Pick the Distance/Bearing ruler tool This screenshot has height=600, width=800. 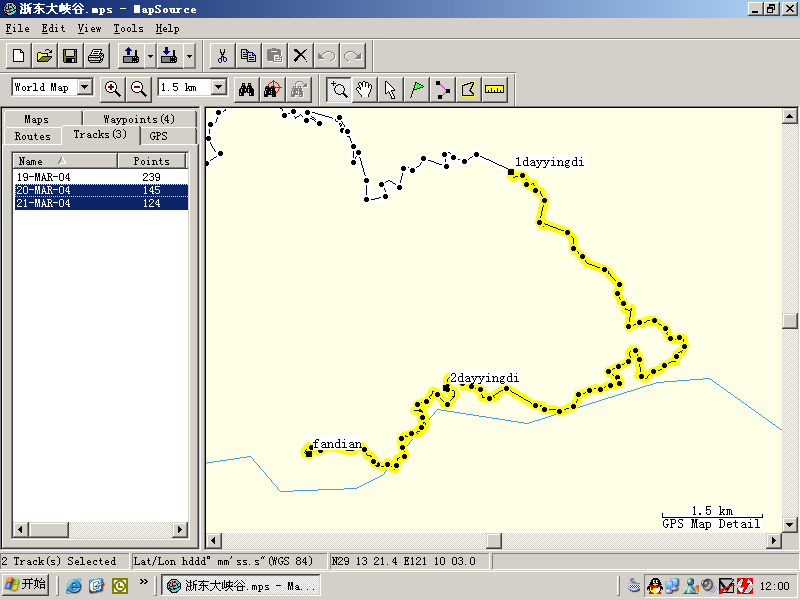[x=495, y=89]
